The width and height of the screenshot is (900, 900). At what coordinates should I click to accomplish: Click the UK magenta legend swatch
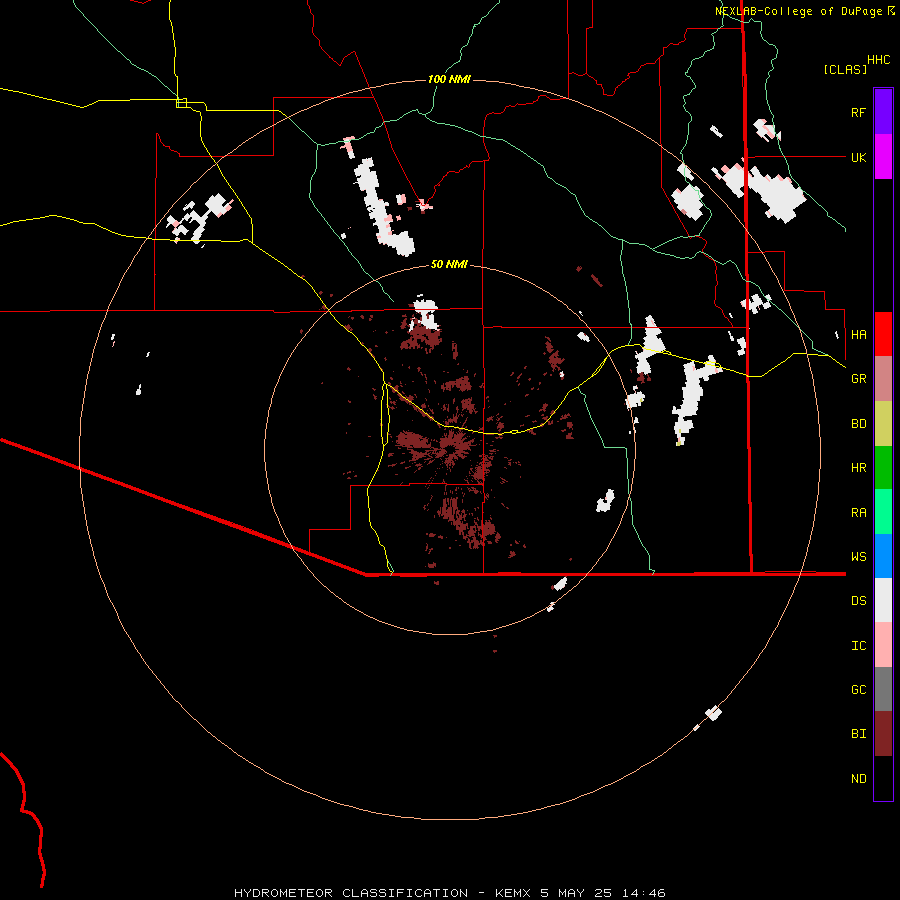(883, 157)
